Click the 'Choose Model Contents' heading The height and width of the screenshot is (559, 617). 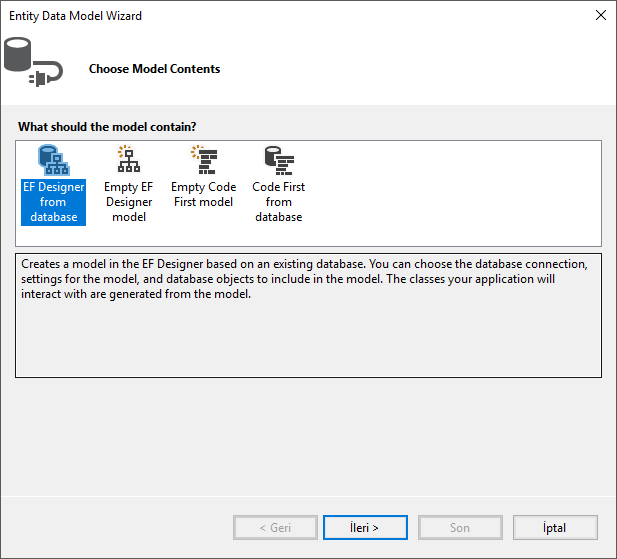155,69
